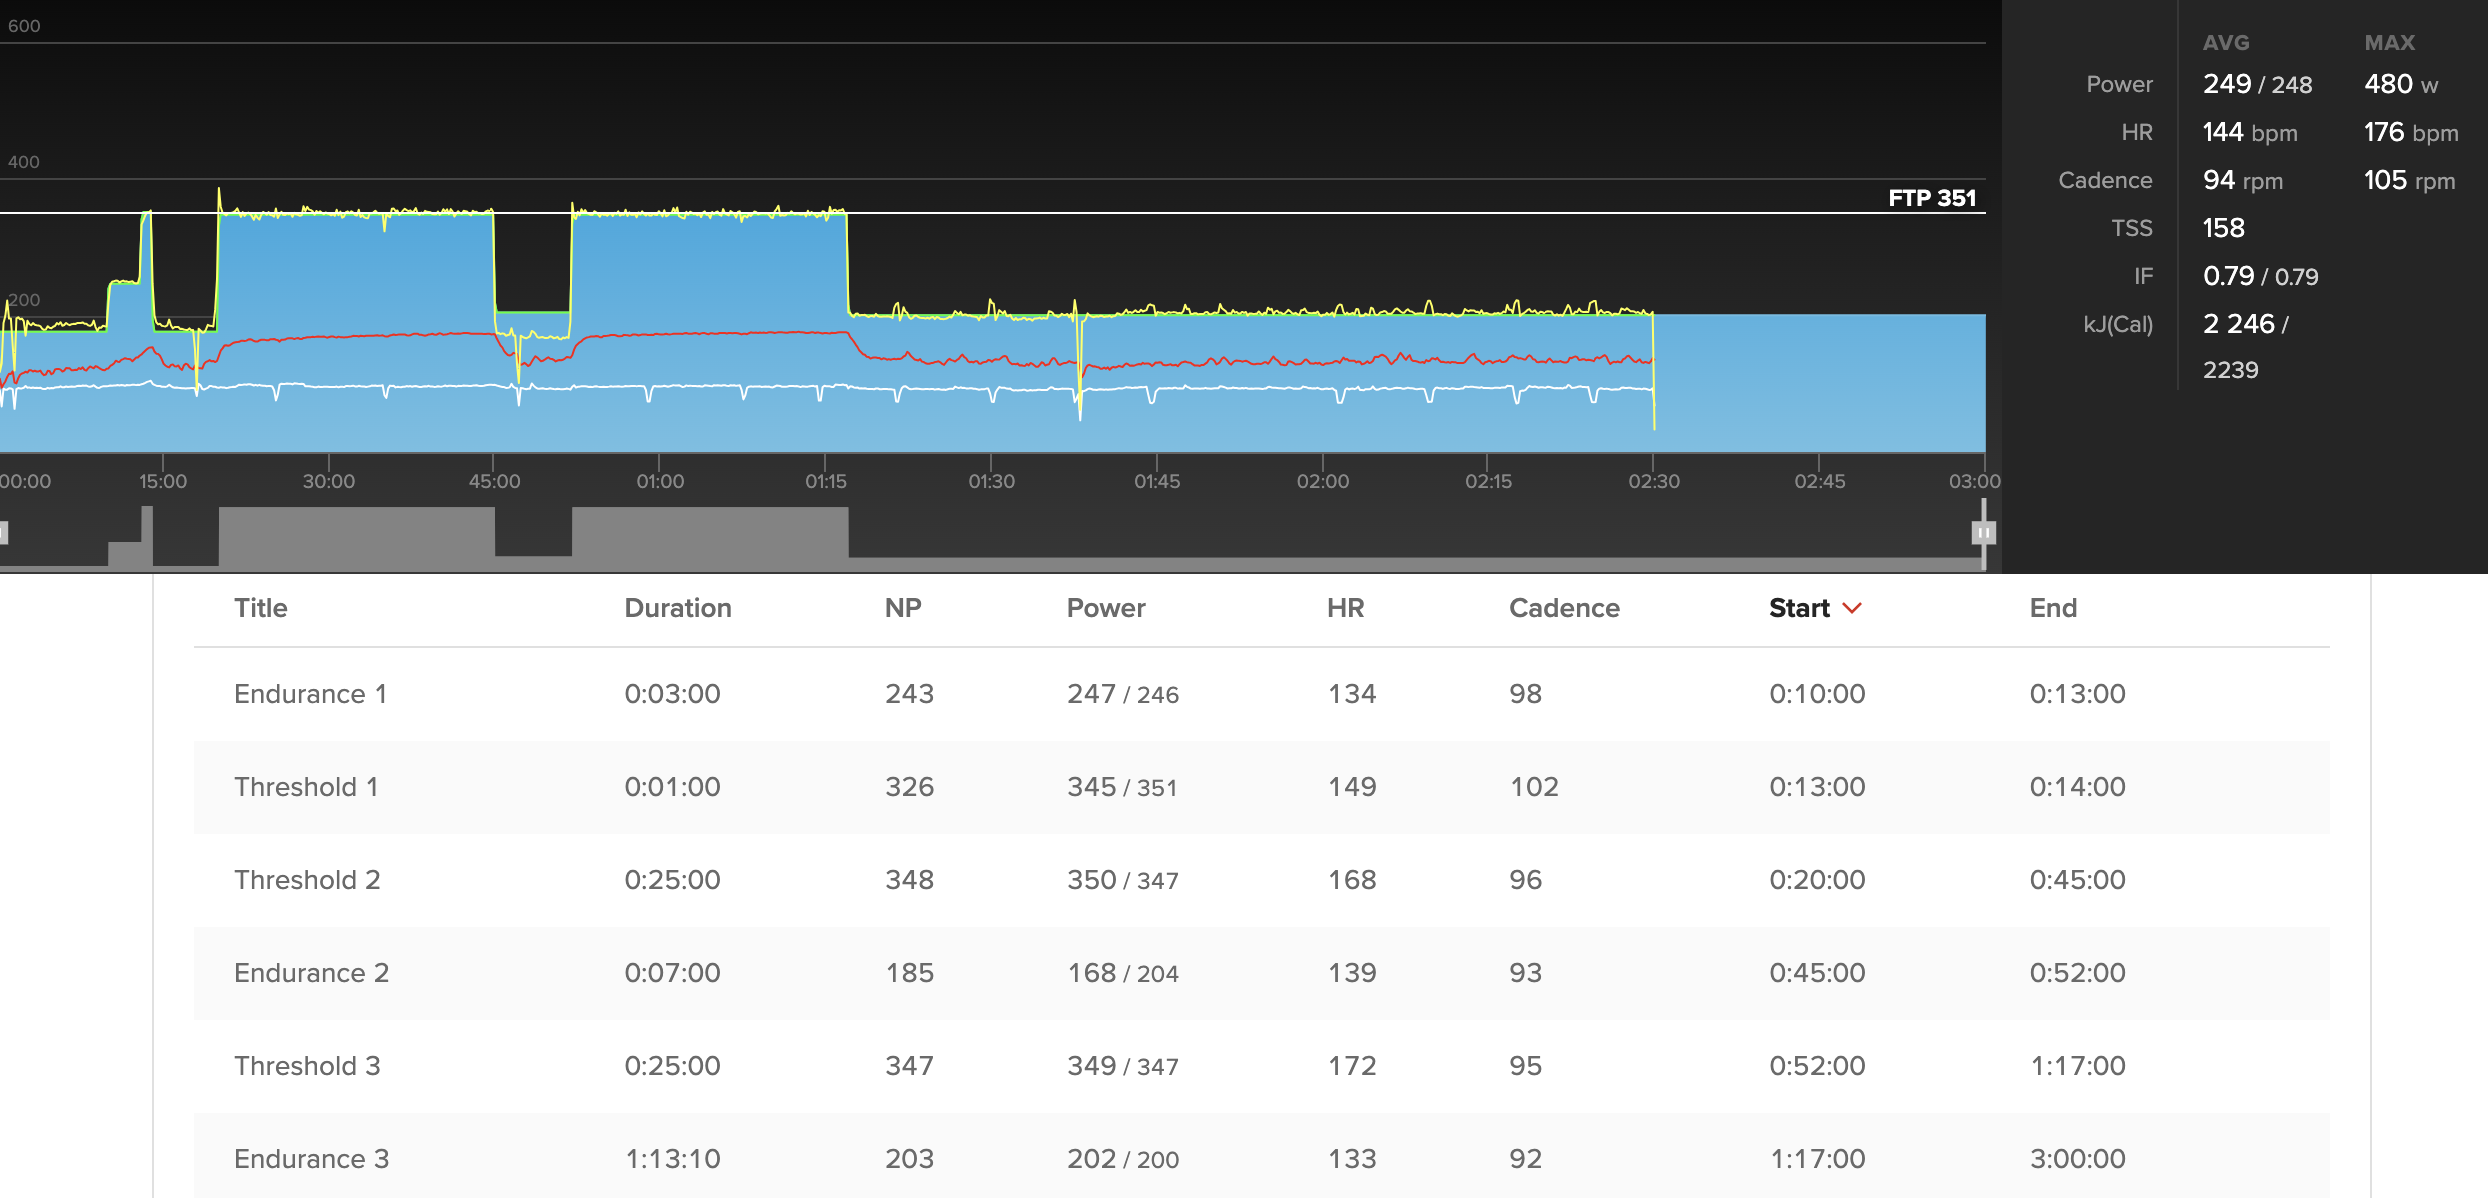Highlight the Threshold 3 interval
Screen dimensions: 2488x1198
pyautogui.click(x=307, y=1066)
